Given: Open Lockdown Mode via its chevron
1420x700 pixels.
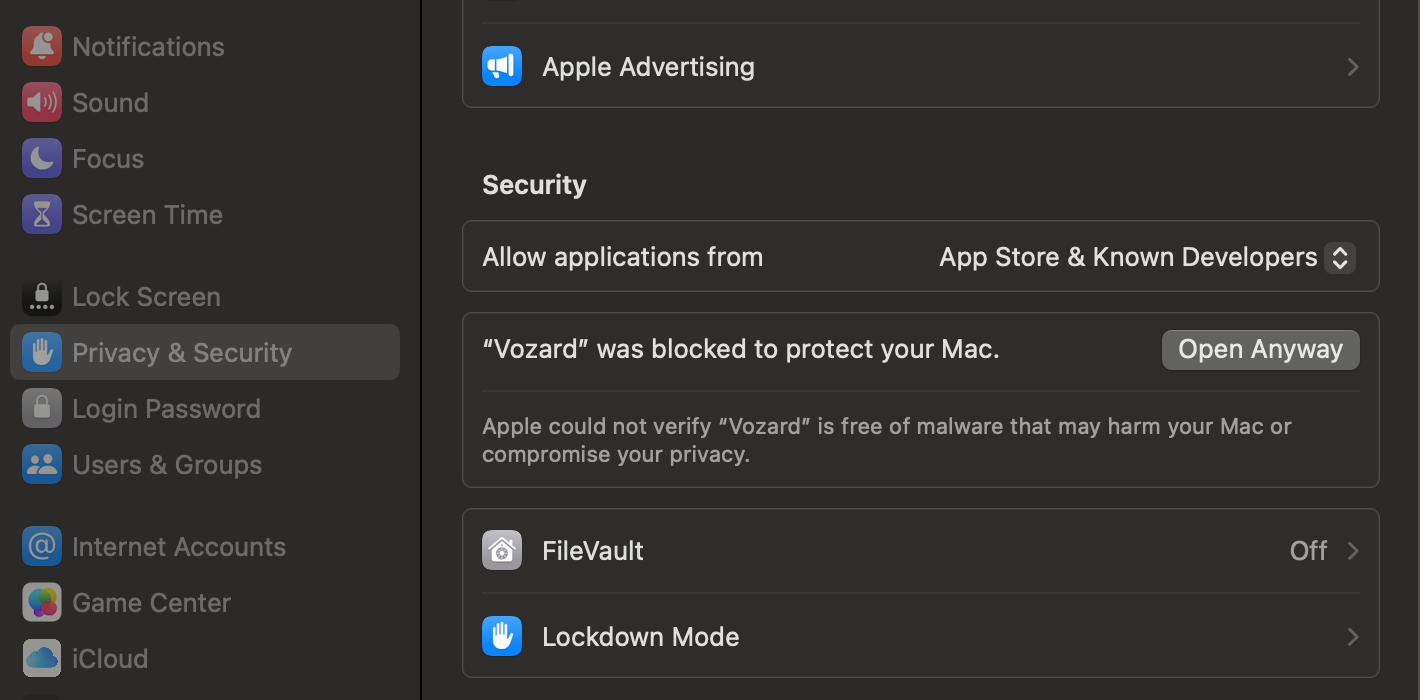Looking at the screenshot, I should coord(1353,636).
